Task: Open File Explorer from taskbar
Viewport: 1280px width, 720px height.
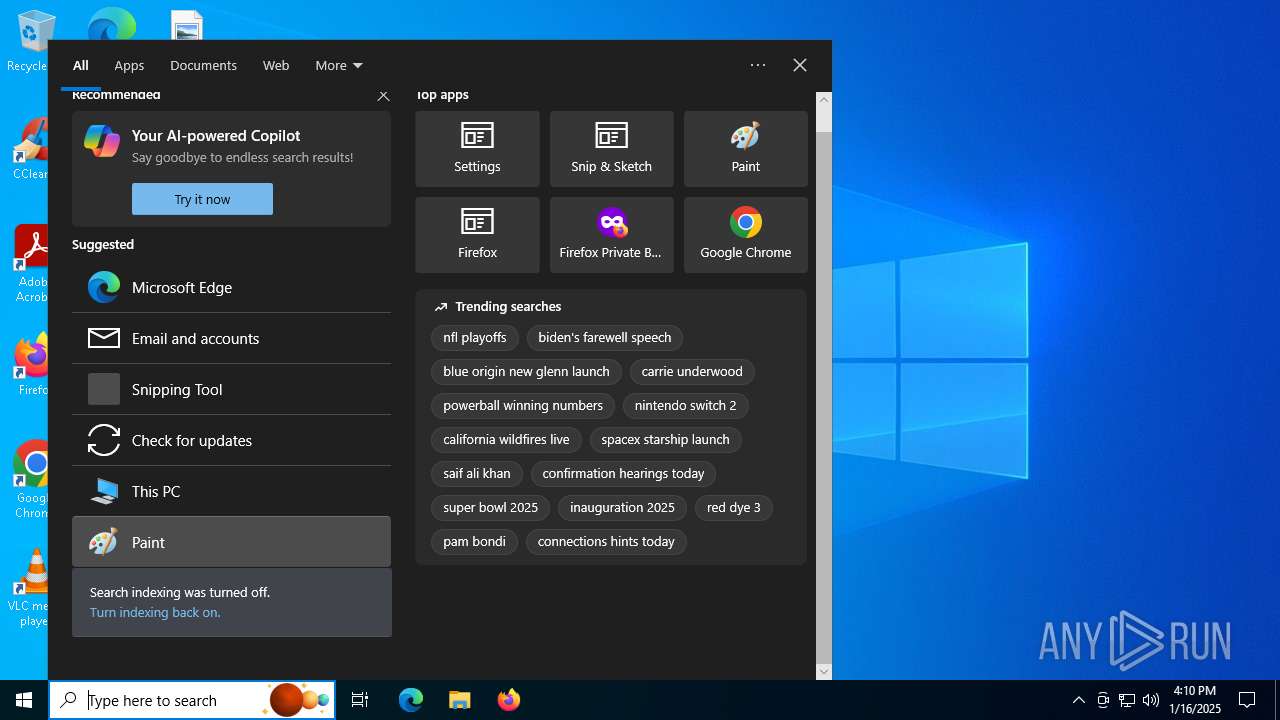Action: (x=459, y=700)
